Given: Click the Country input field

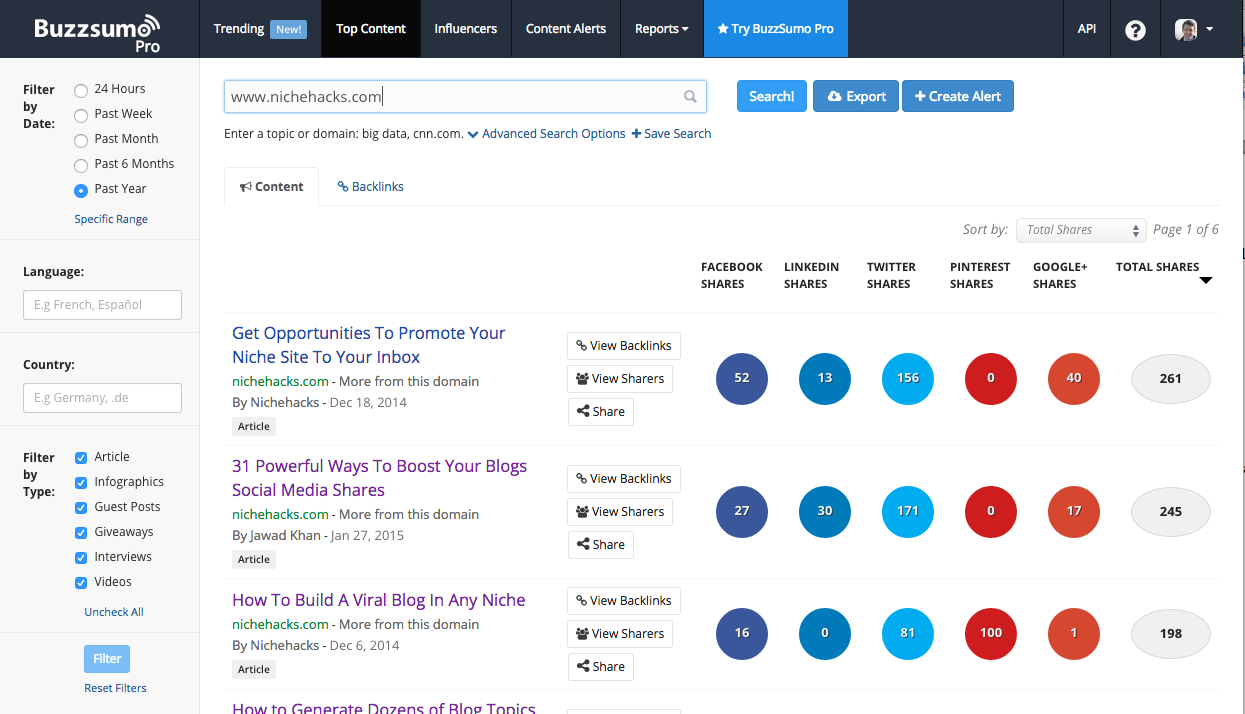Looking at the screenshot, I should (x=102, y=398).
